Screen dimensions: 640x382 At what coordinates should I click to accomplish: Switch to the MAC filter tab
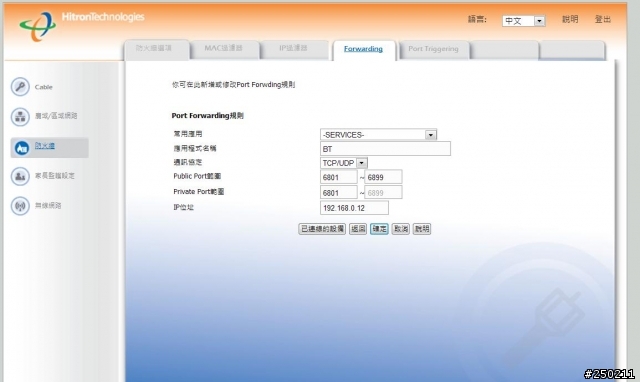click(x=224, y=50)
